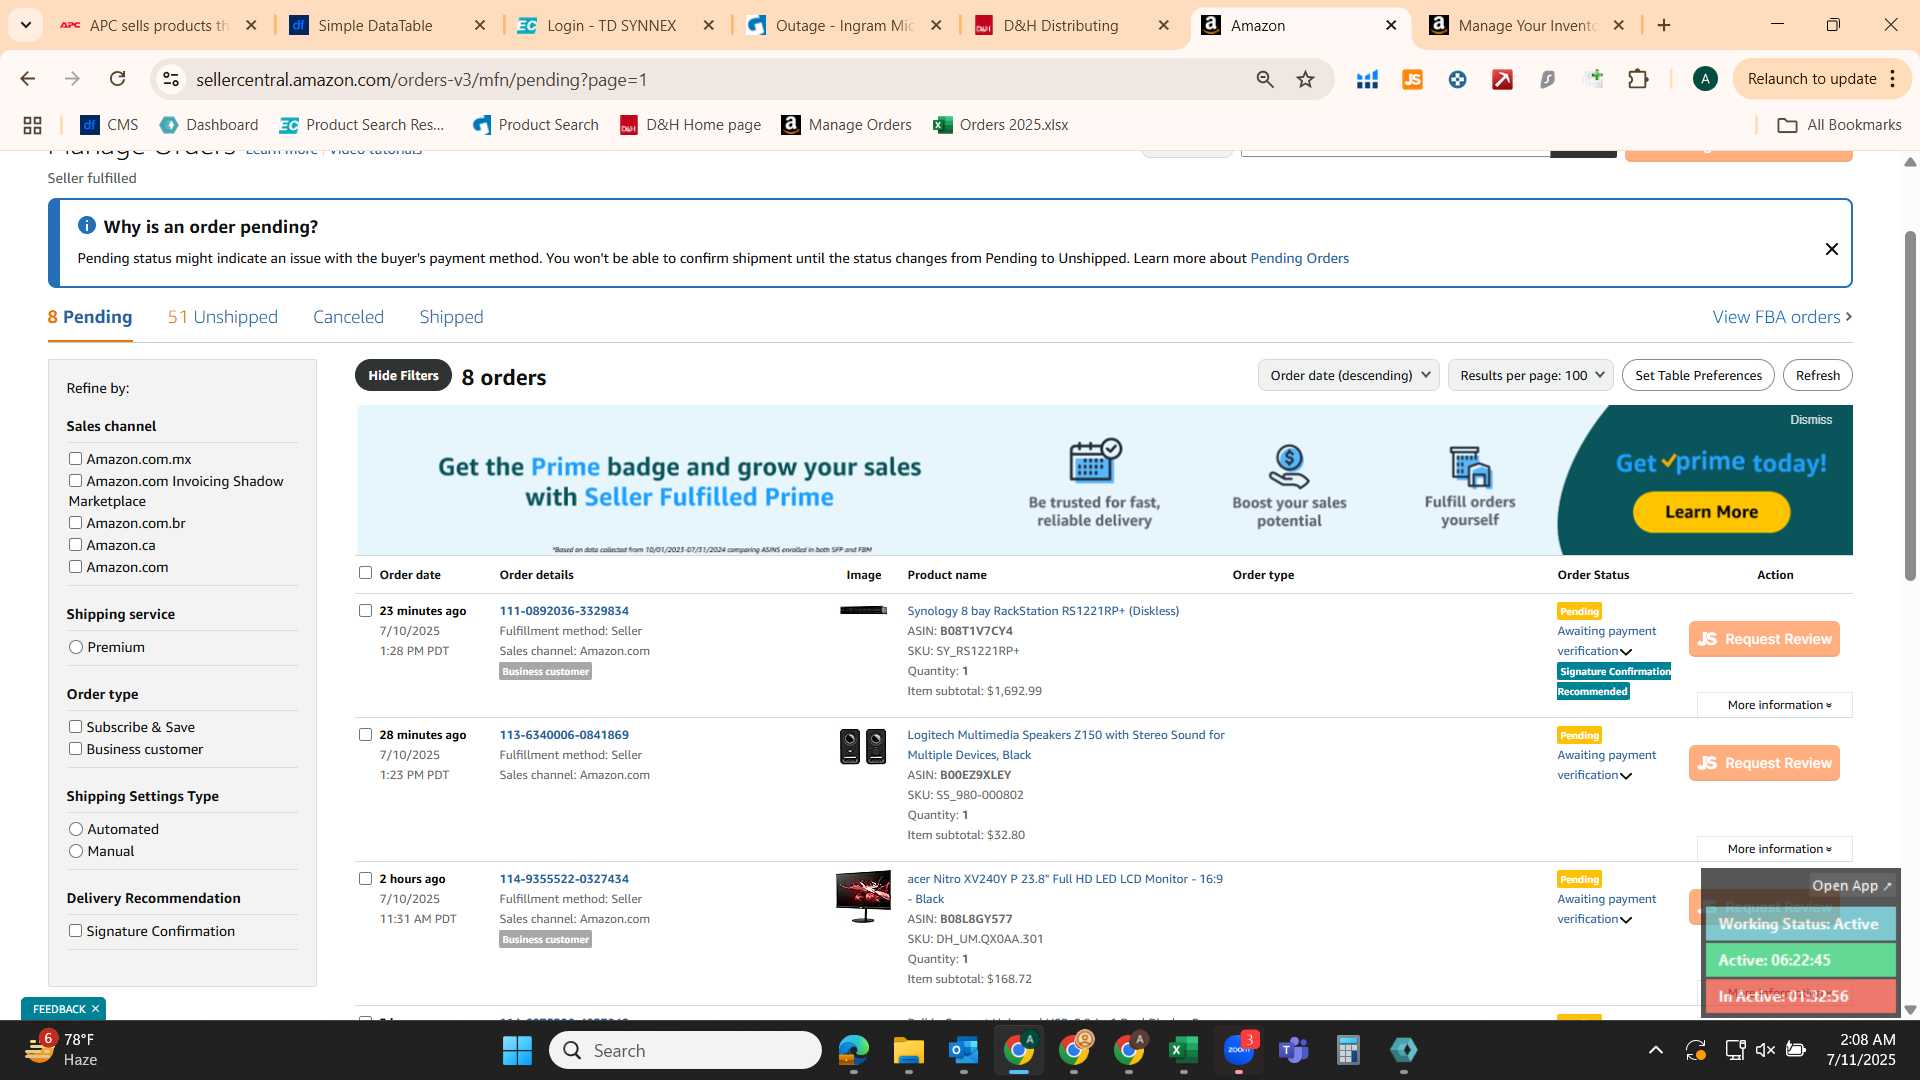The width and height of the screenshot is (1920, 1080).
Task: Open the Product Search Res... bookmark
Action: pyautogui.click(x=362, y=125)
